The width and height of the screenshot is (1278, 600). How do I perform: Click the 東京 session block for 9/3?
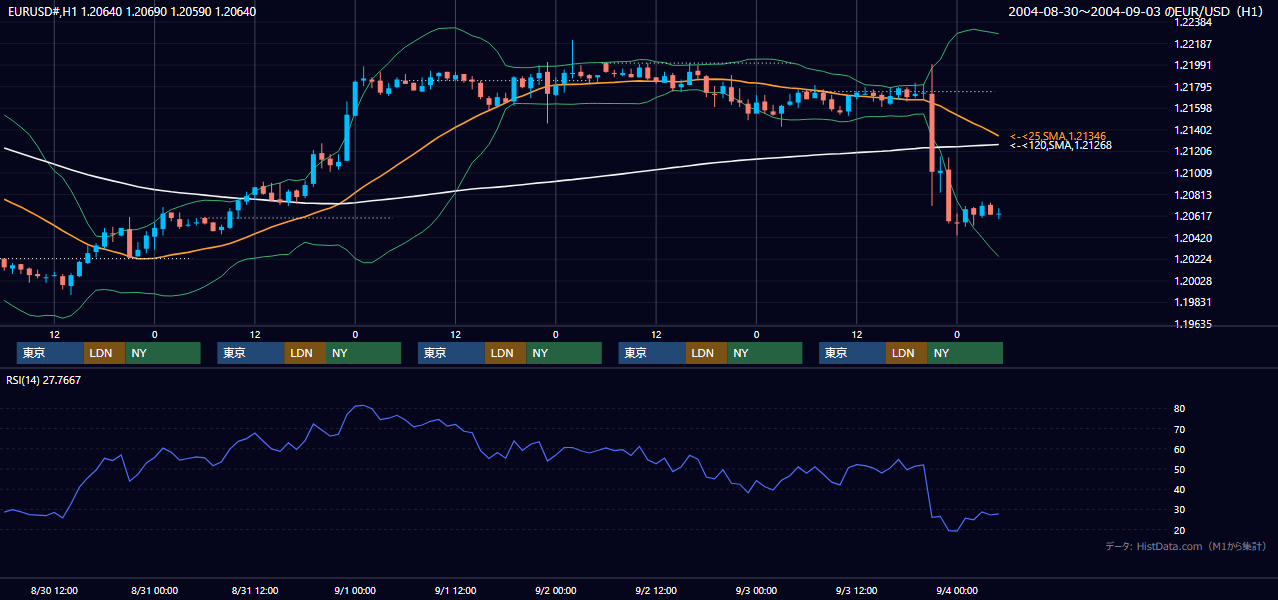(852, 353)
